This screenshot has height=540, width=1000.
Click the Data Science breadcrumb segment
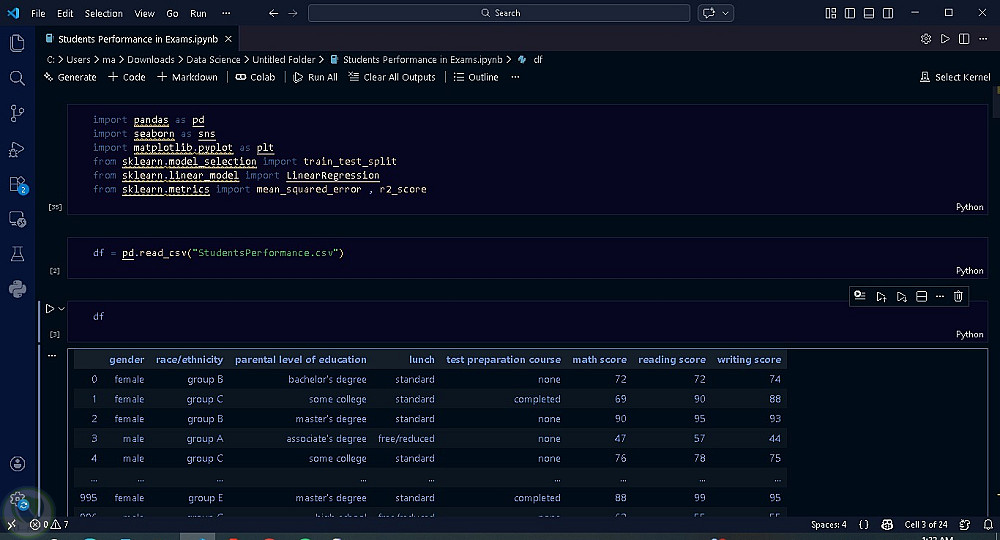tap(213, 59)
